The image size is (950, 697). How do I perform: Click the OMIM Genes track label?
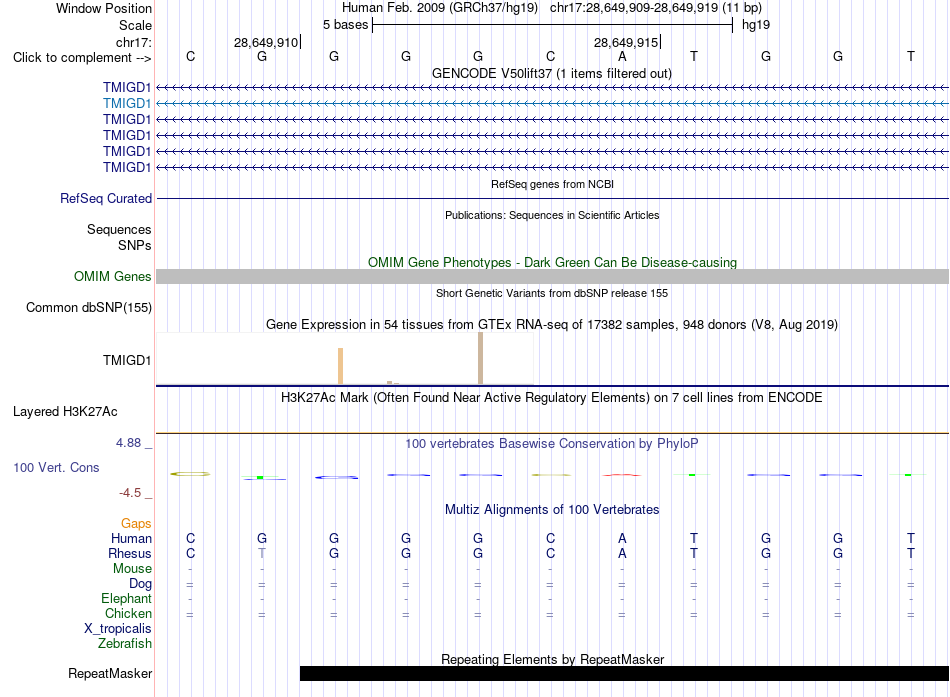point(113,276)
